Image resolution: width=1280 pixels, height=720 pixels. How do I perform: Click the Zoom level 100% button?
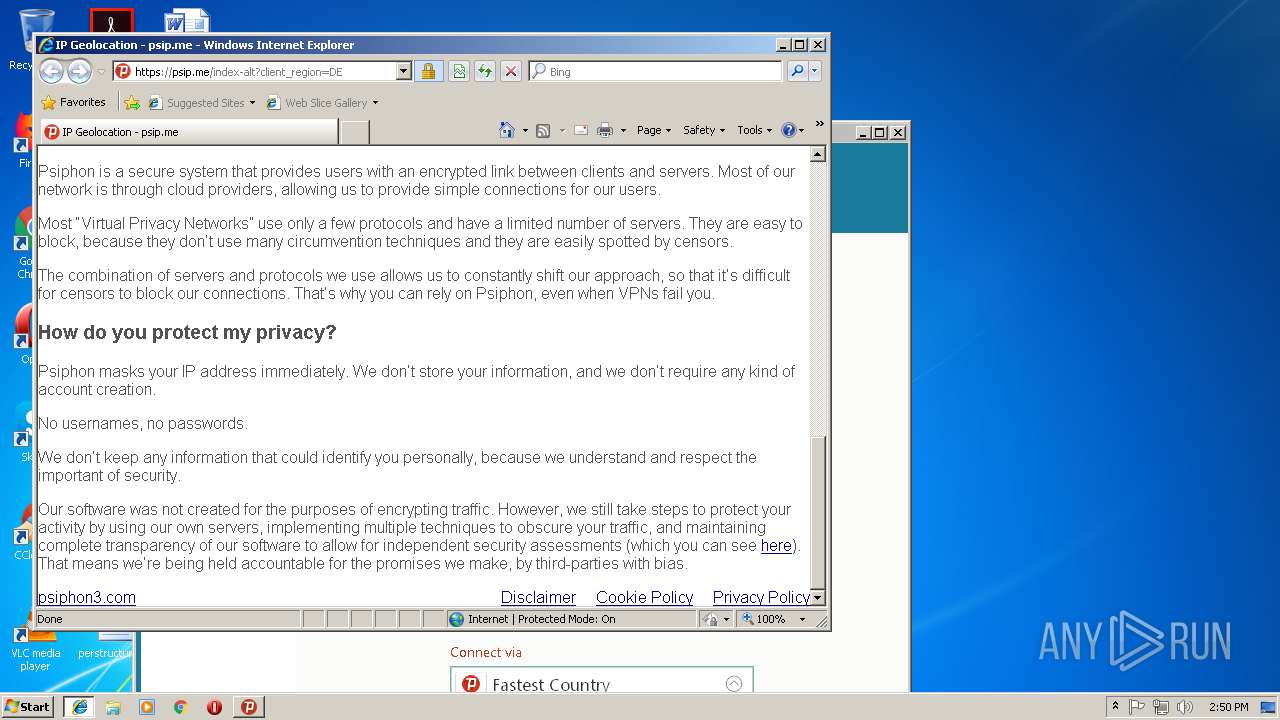(764, 620)
